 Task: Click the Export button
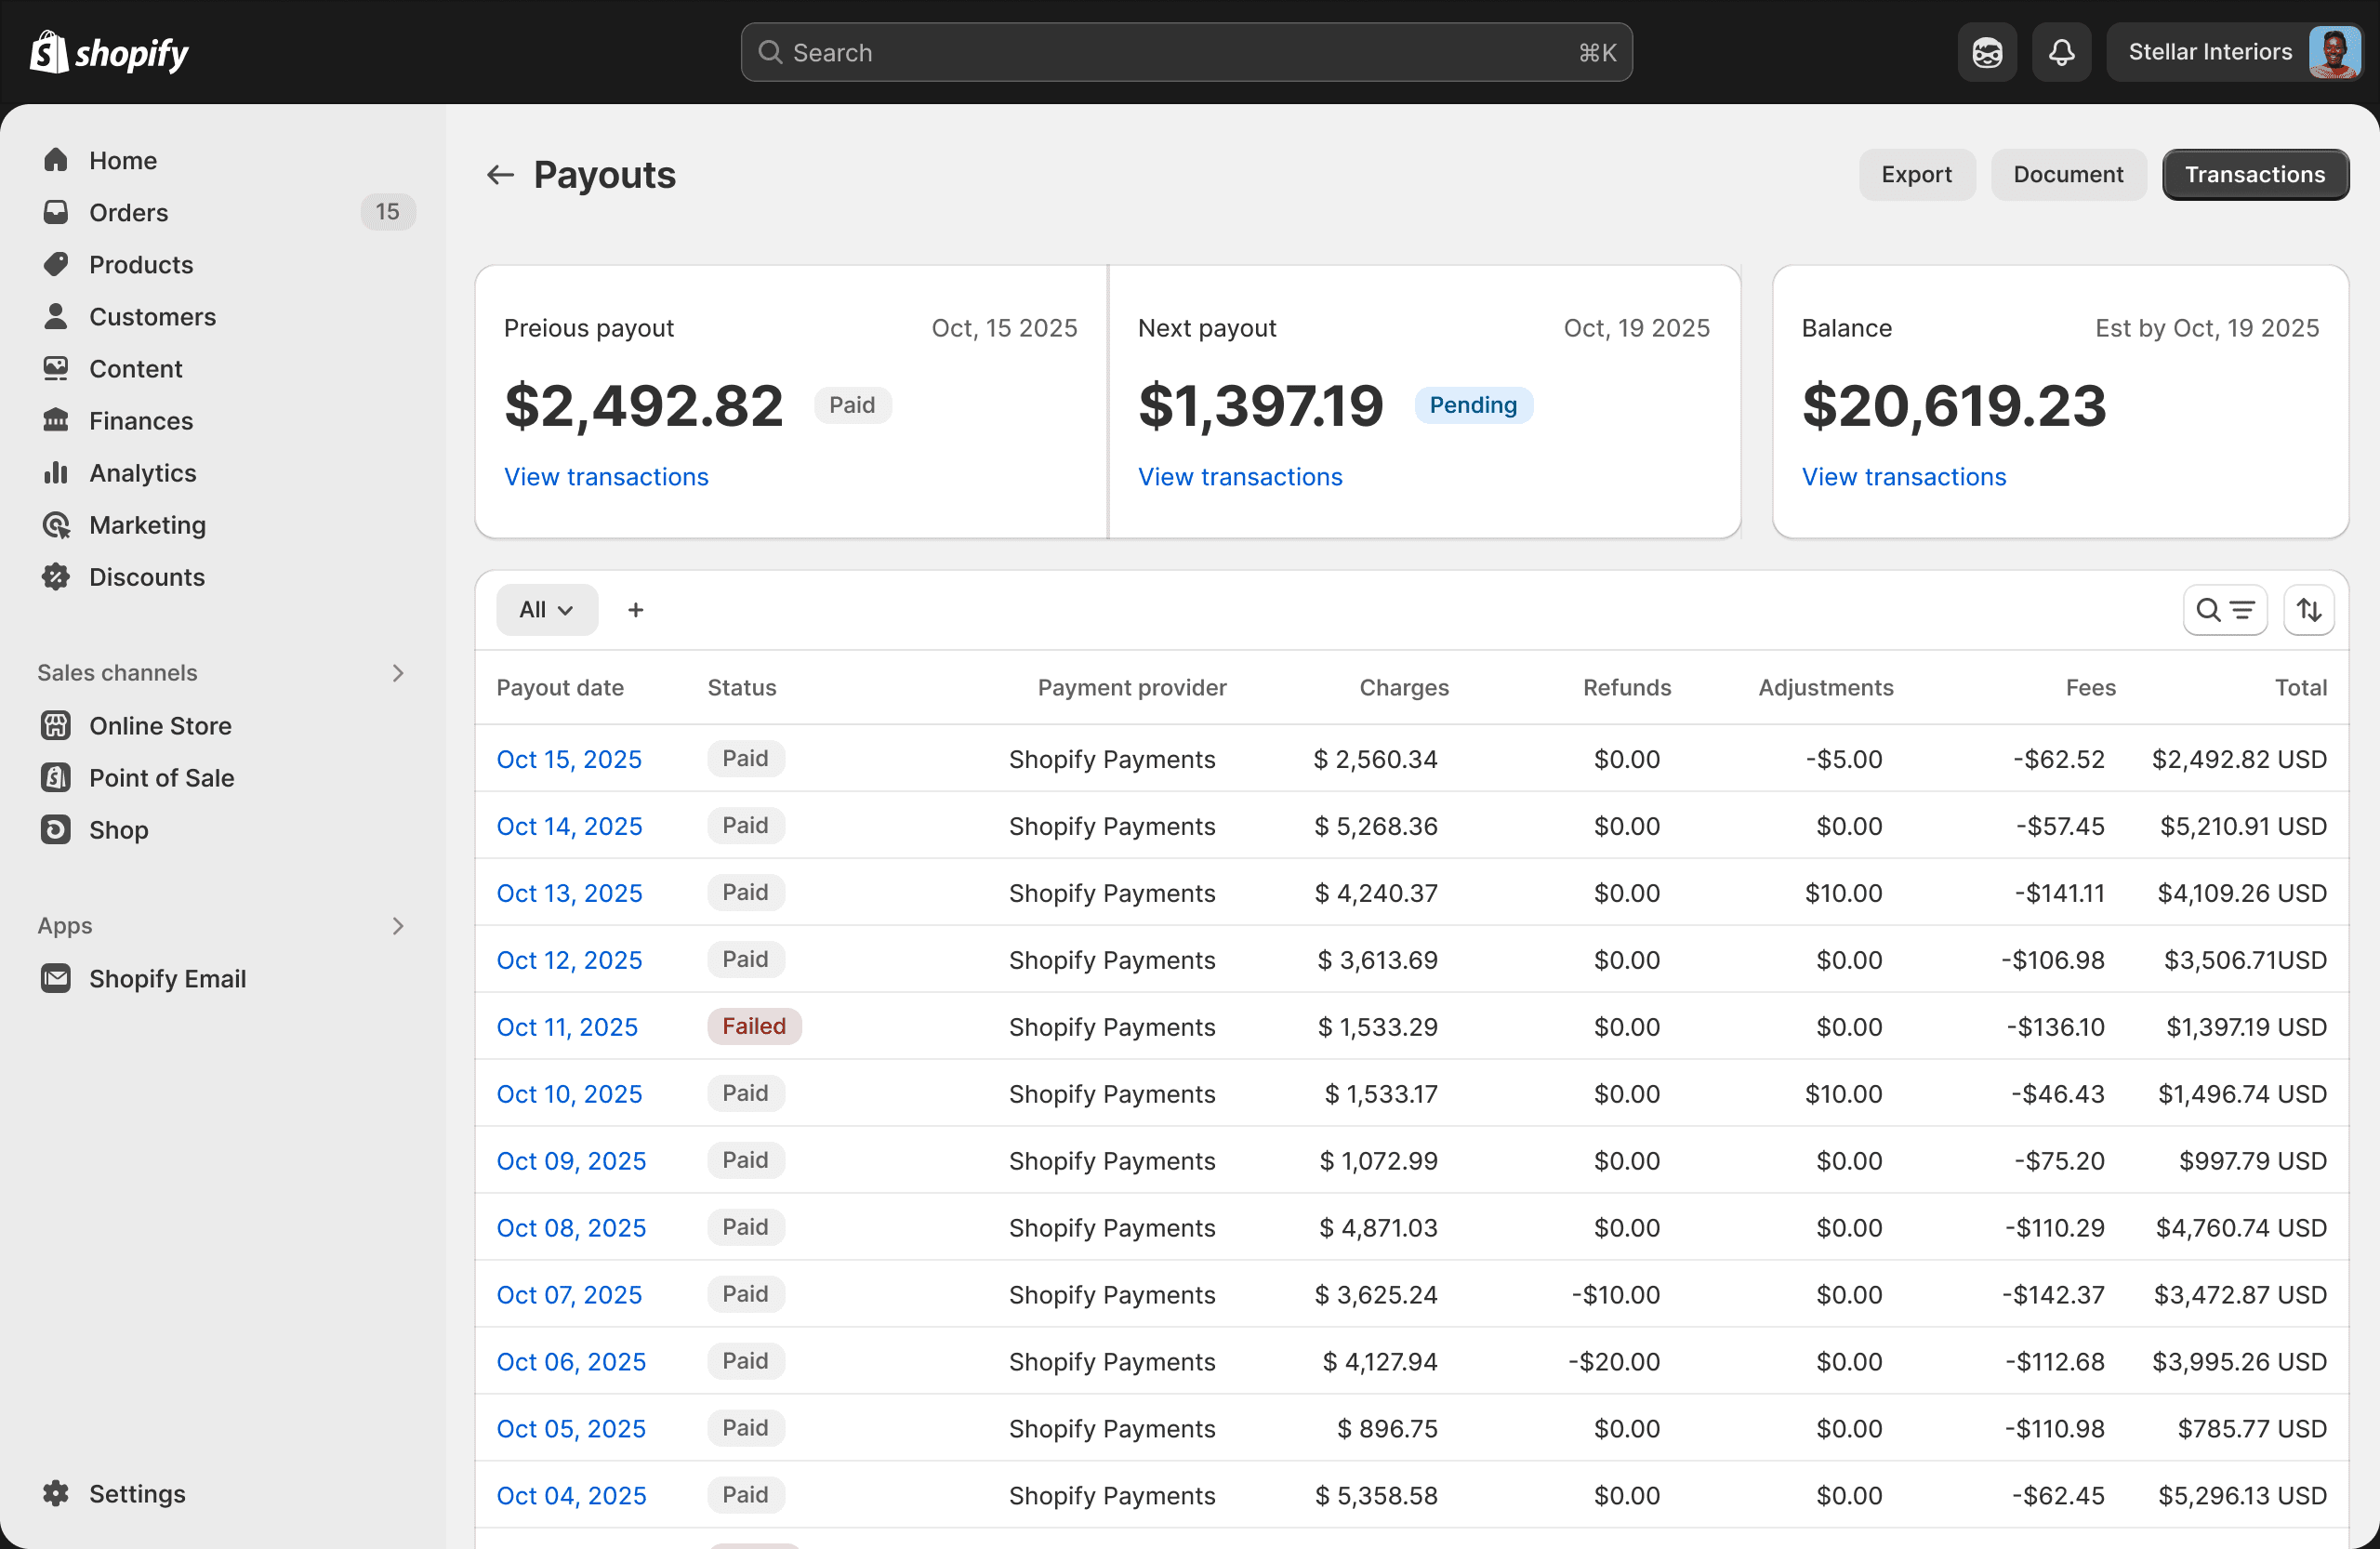1916,174
